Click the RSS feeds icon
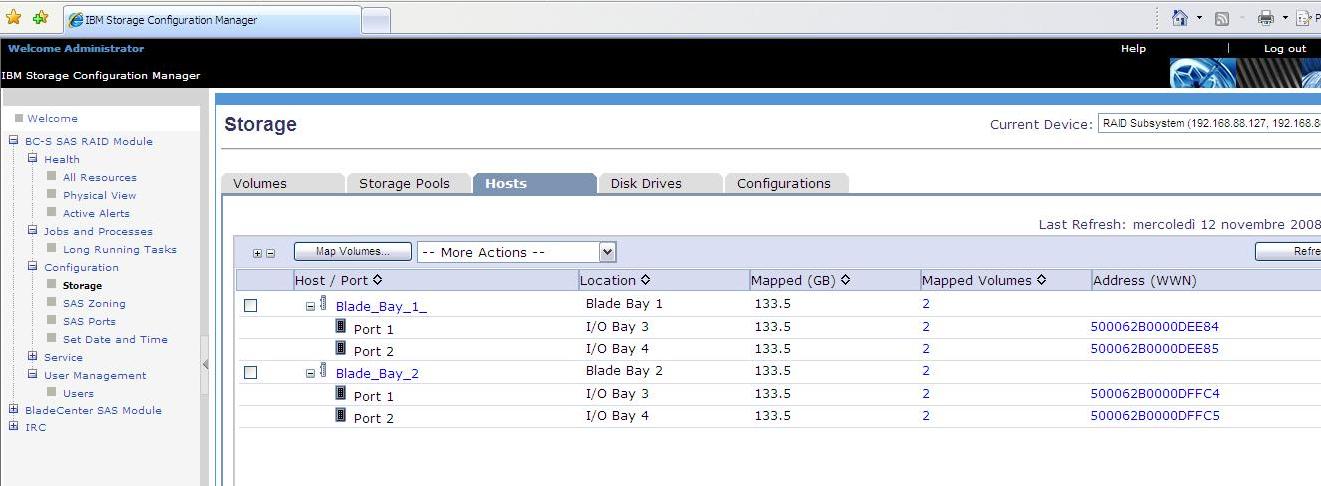1321x486 pixels. tap(1222, 18)
